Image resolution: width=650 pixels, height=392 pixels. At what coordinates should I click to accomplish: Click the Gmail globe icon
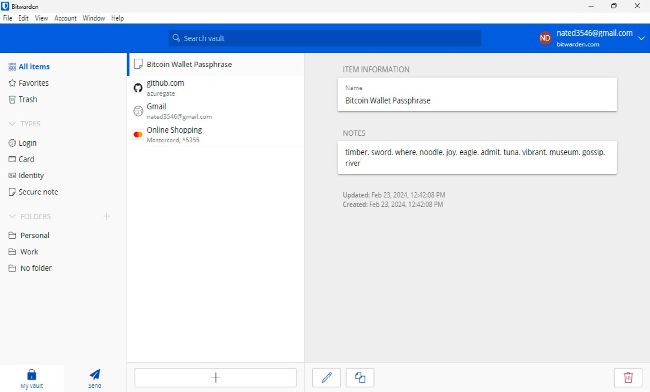pyautogui.click(x=138, y=111)
